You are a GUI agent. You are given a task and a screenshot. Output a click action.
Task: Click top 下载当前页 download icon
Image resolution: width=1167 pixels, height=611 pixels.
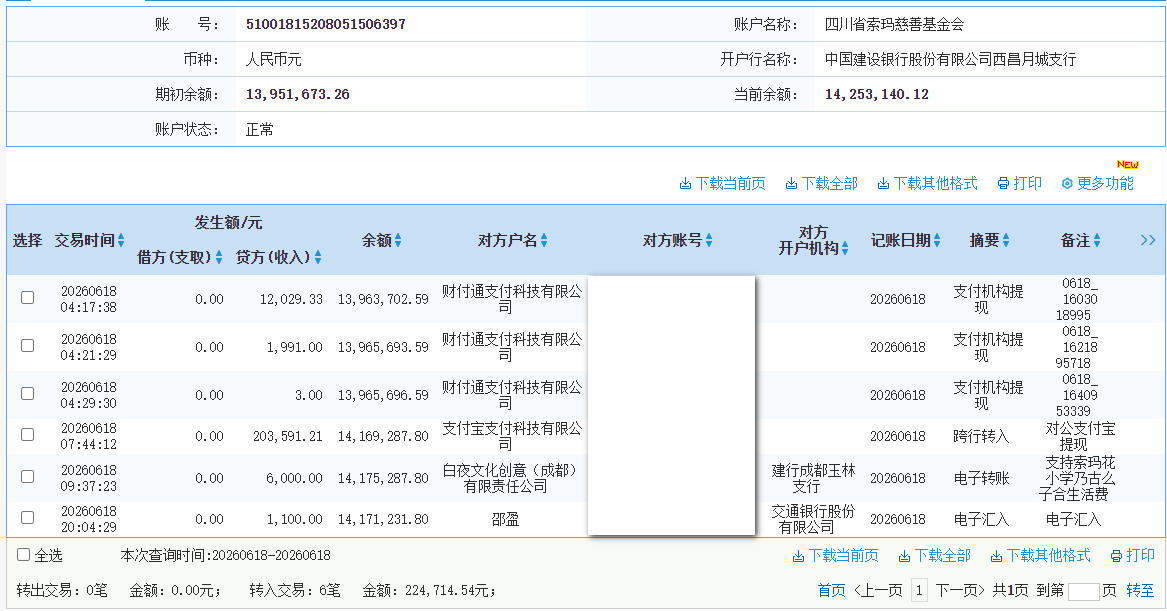coord(685,184)
